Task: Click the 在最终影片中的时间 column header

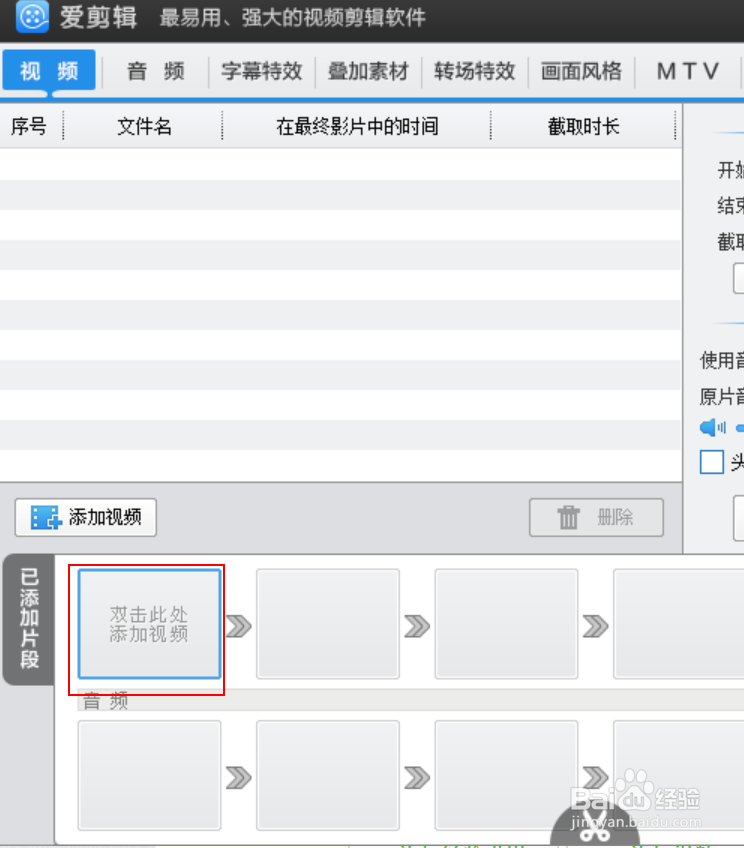Action: (357, 127)
